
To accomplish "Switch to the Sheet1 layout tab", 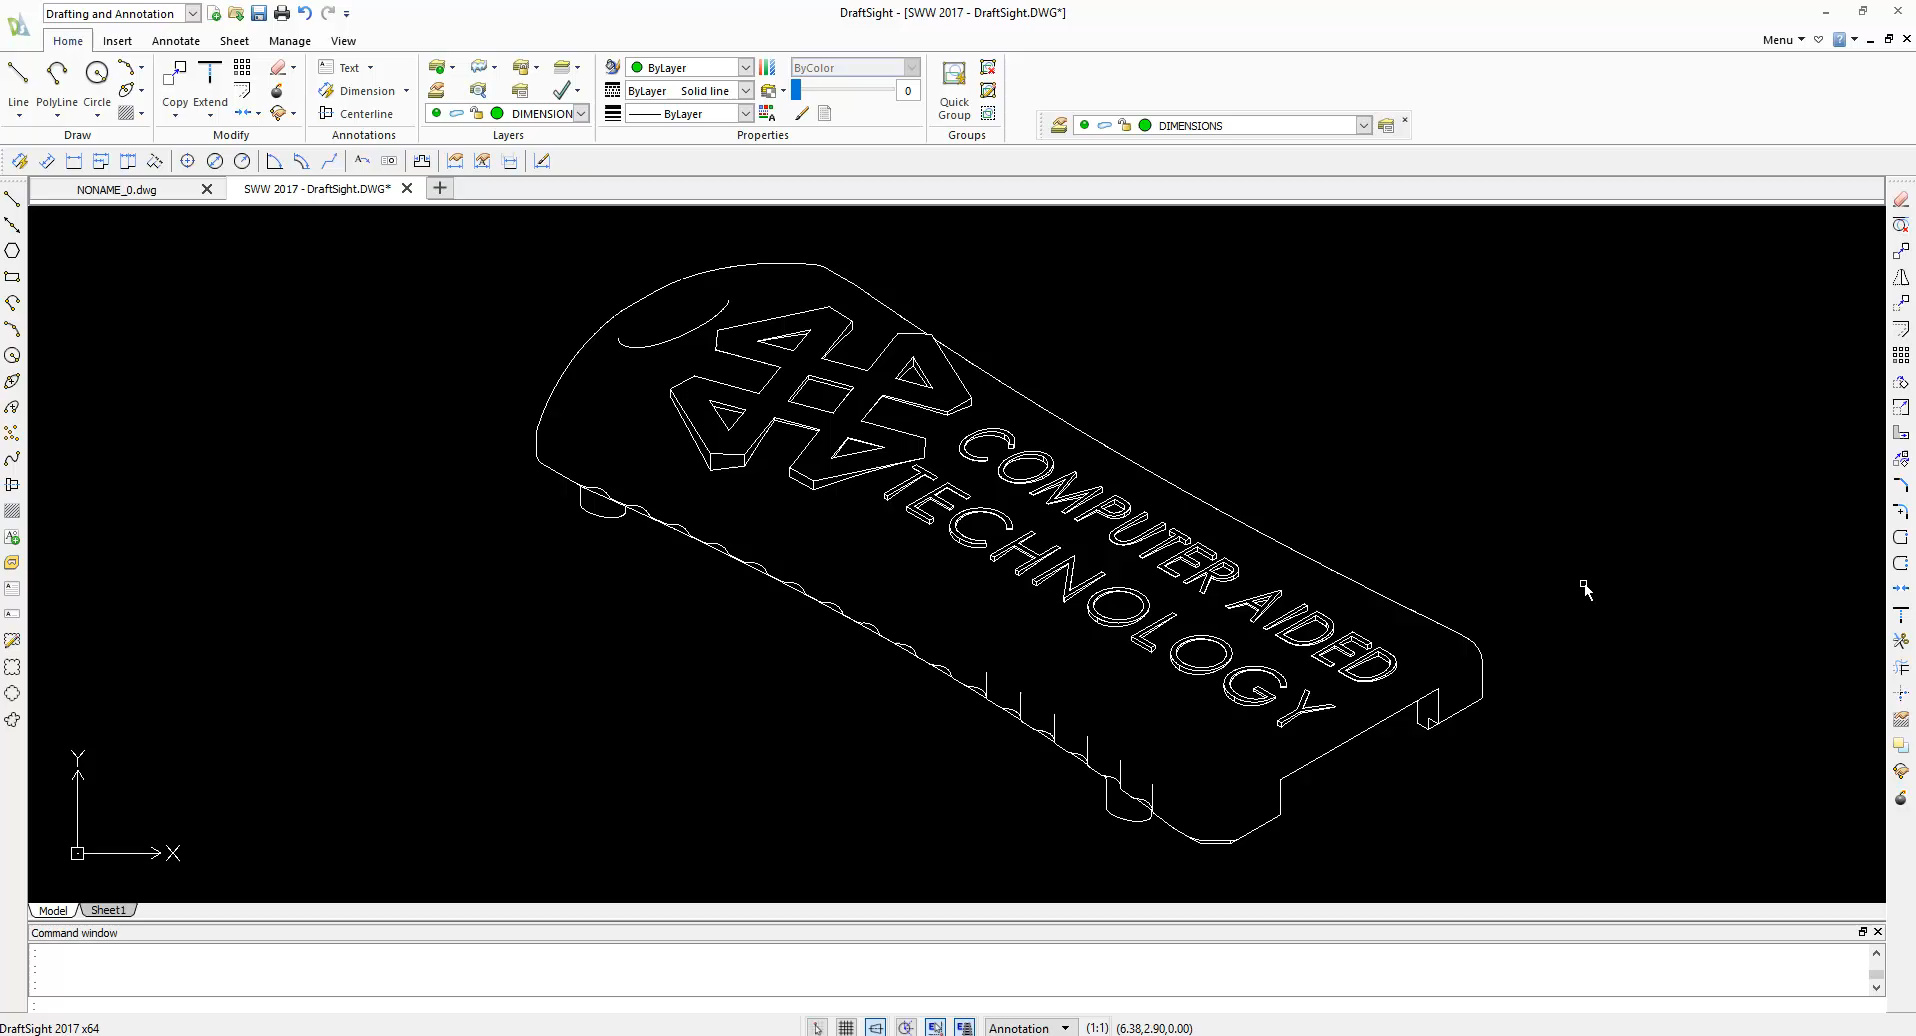I will click(108, 910).
